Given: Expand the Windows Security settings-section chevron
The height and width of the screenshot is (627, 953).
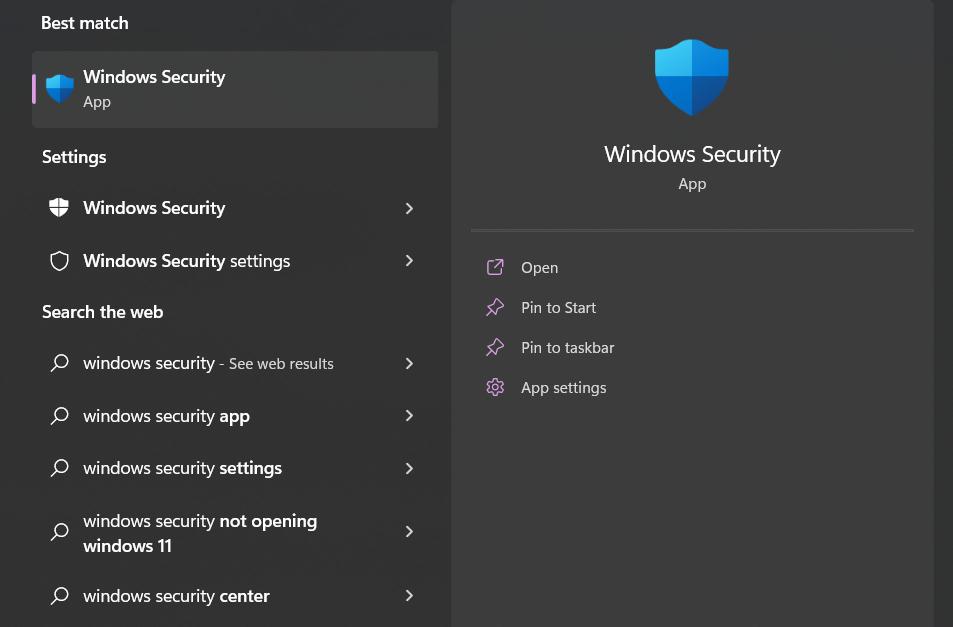Looking at the screenshot, I should (x=409, y=208).
